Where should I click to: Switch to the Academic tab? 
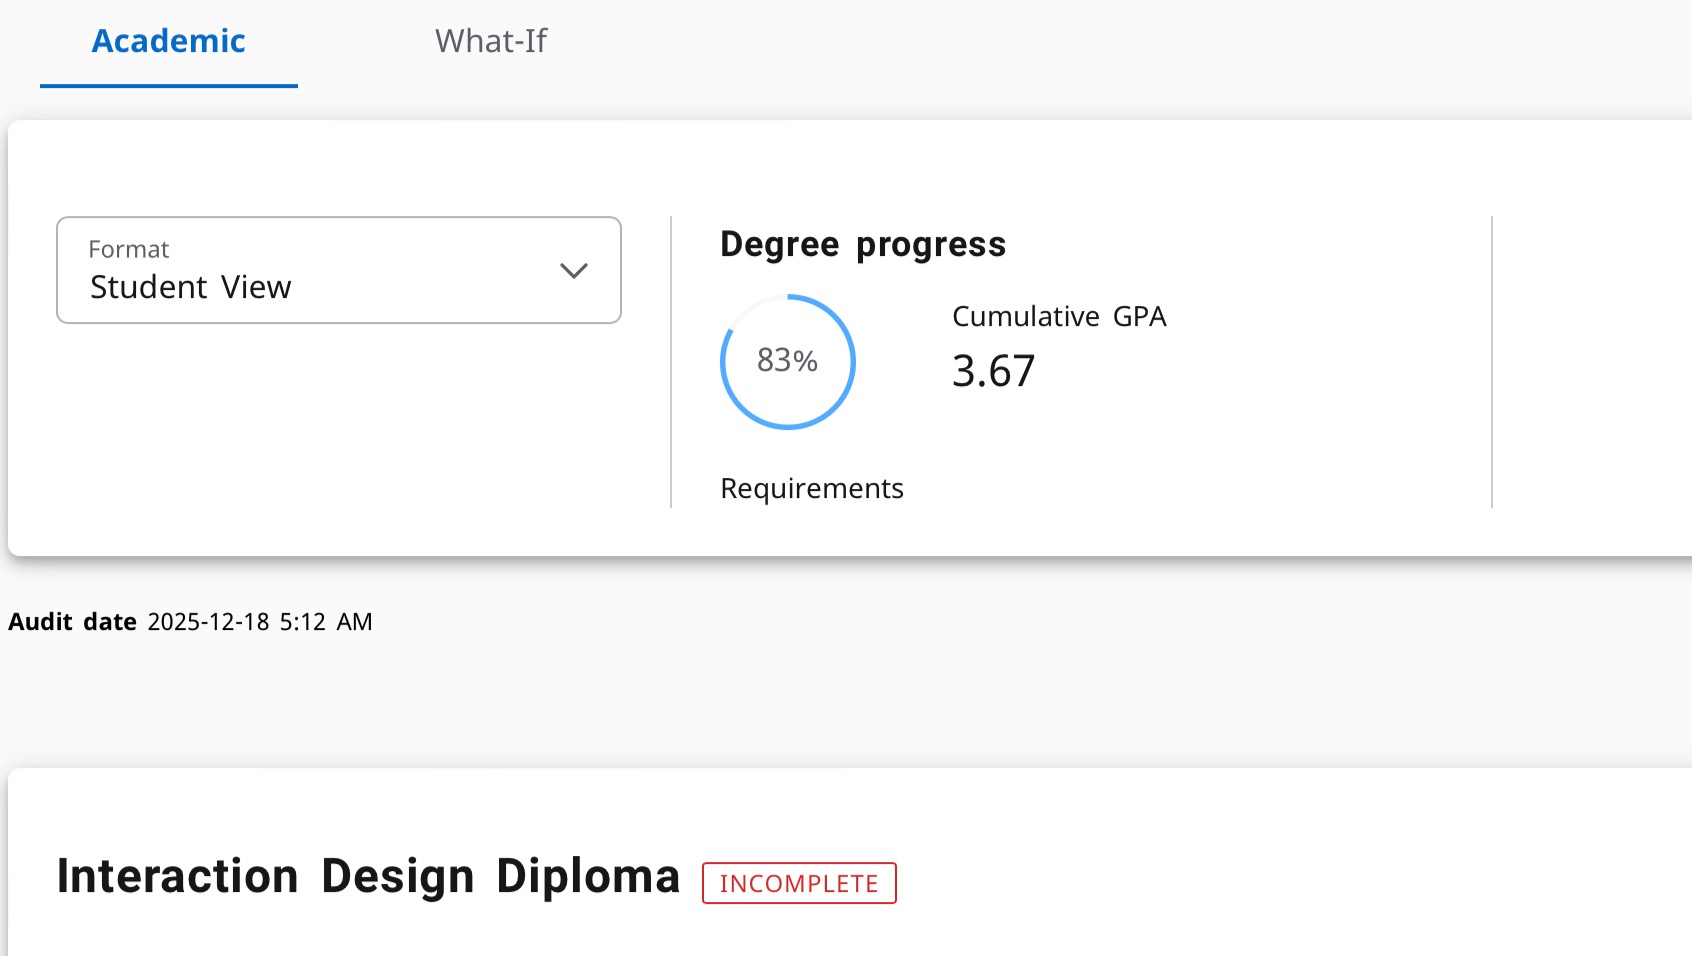168,41
